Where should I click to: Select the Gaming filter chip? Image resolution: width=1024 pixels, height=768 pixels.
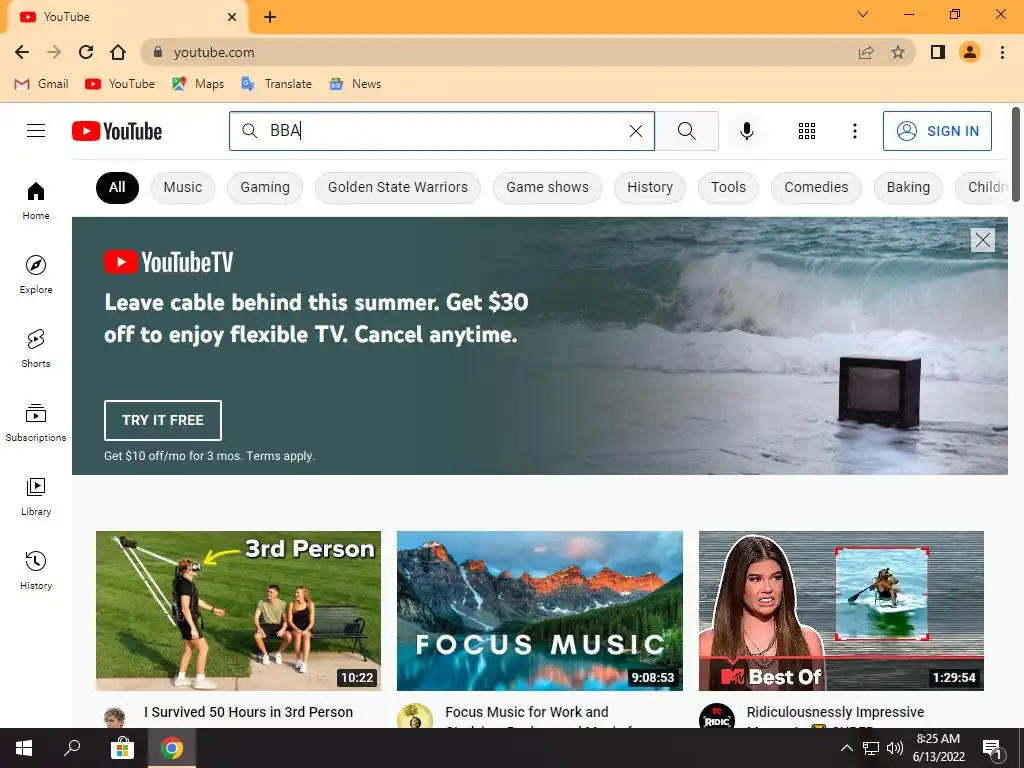coord(264,187)
